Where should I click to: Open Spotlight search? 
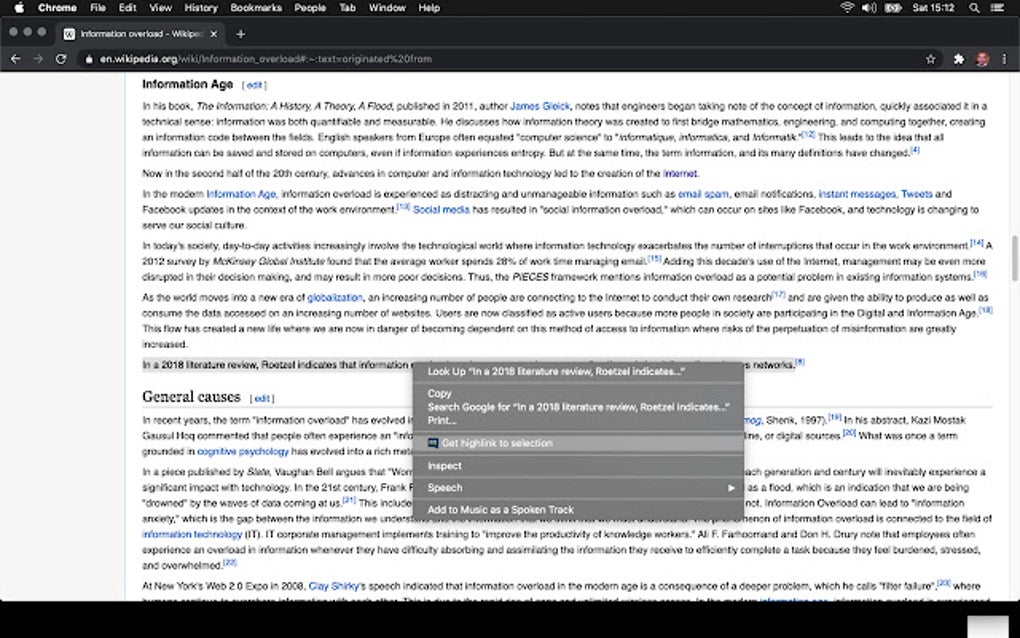click(974, 8)
